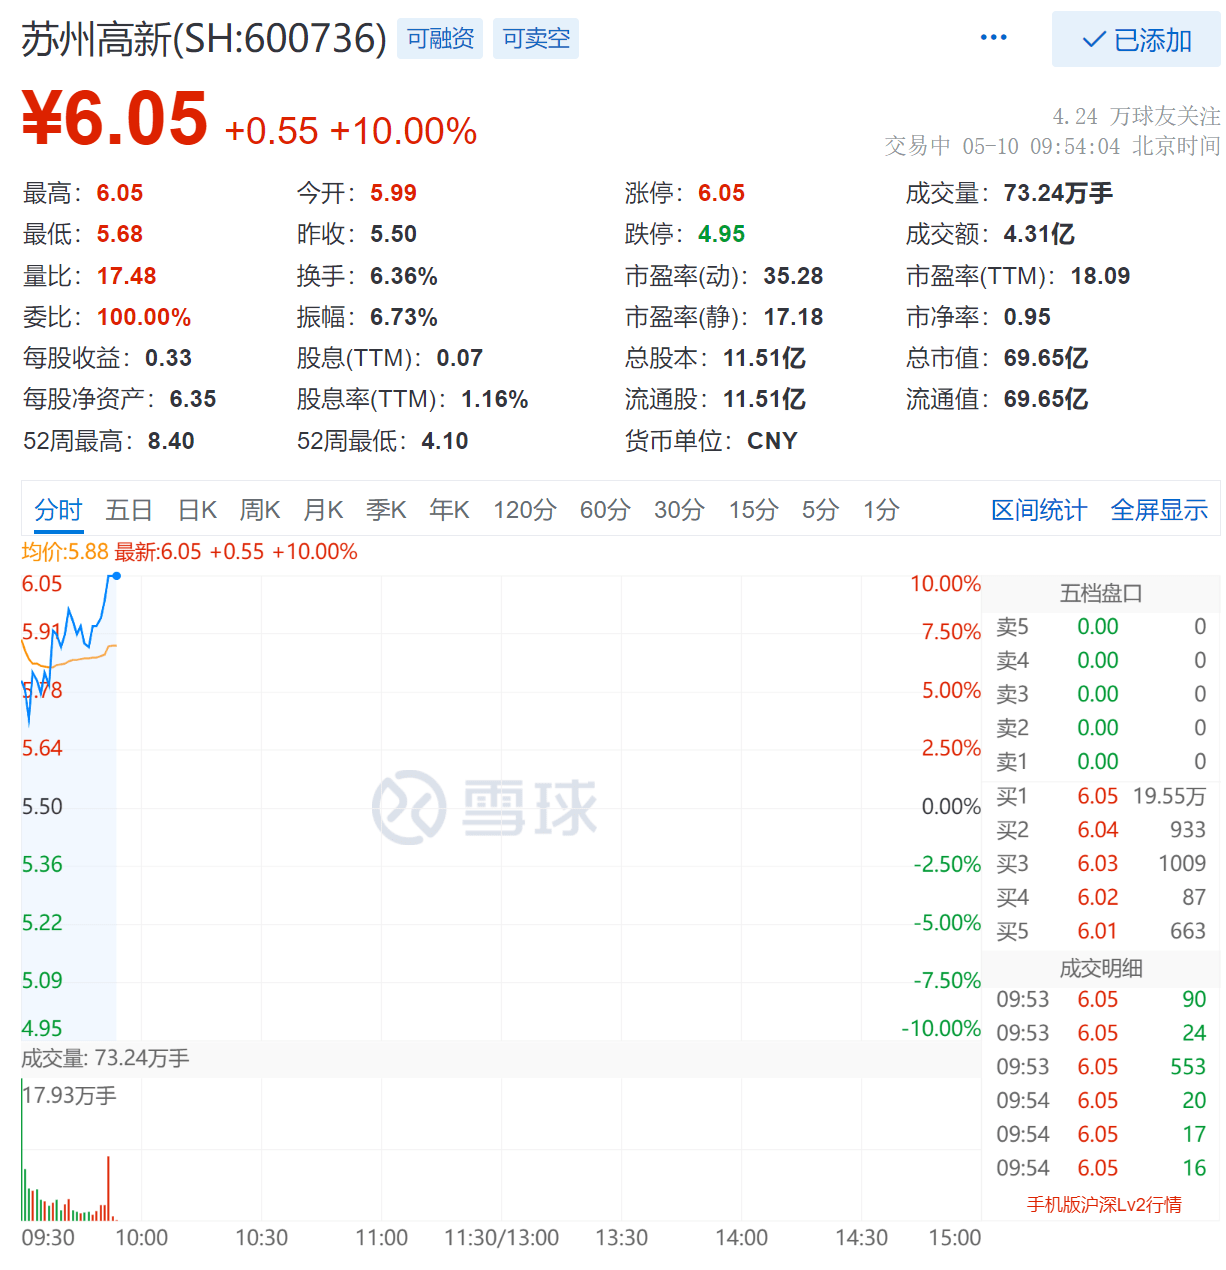Click the 买5 row priced 6.01
Image resolution: width=1226 pixels, height=1270 pixels.
pos(1101,931)
